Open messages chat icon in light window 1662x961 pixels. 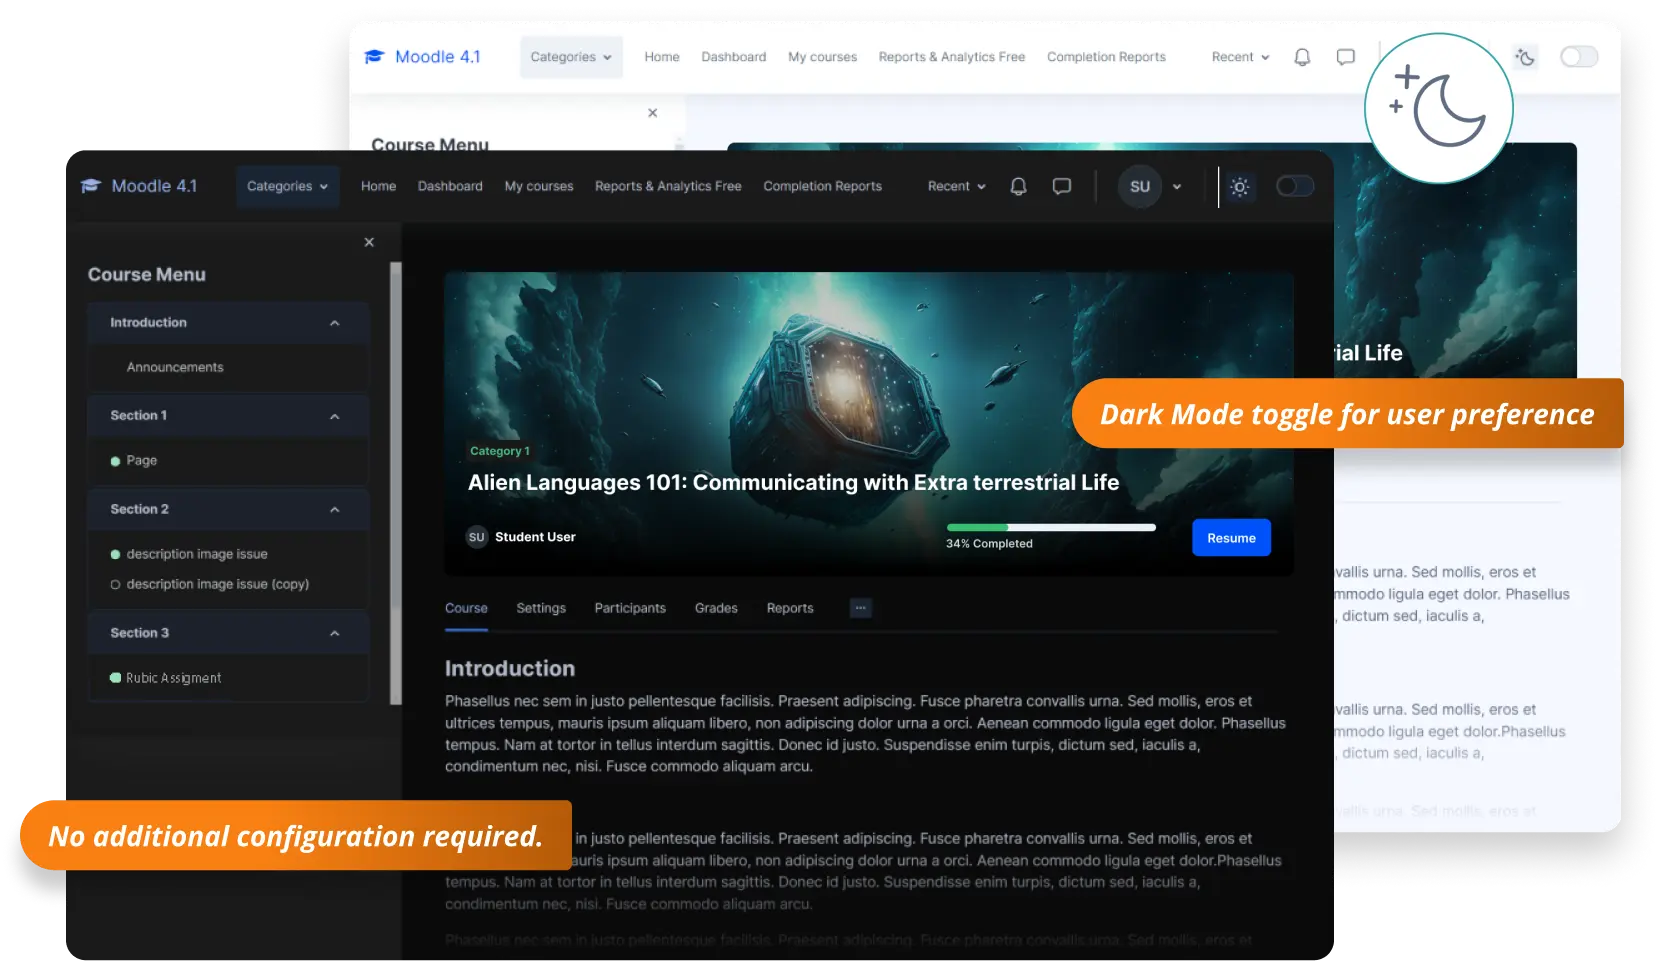click(1346, 57)
